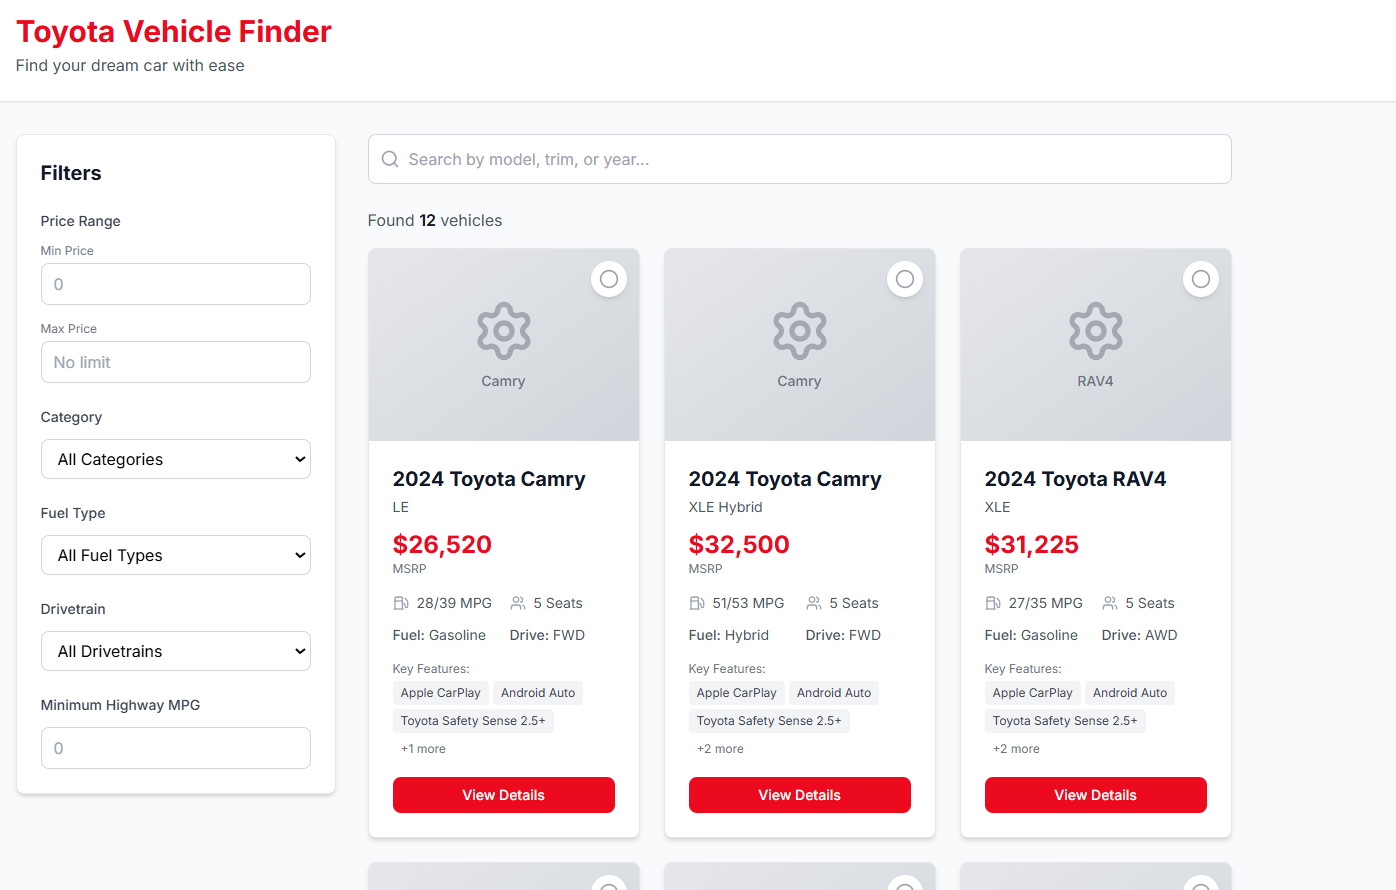This screenshot has height=890, width=1396.
Task: Open the All Categories dropdown
Action: tap(176, 459)
